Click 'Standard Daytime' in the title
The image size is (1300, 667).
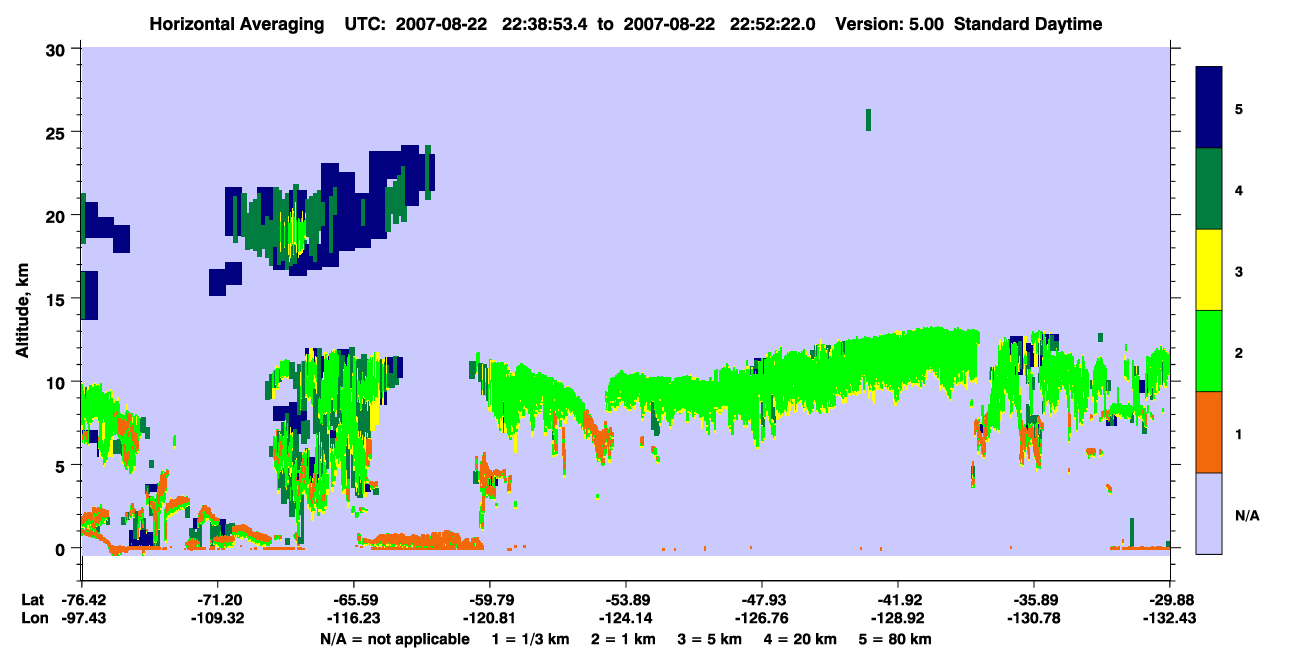(x=1028, y=24)
